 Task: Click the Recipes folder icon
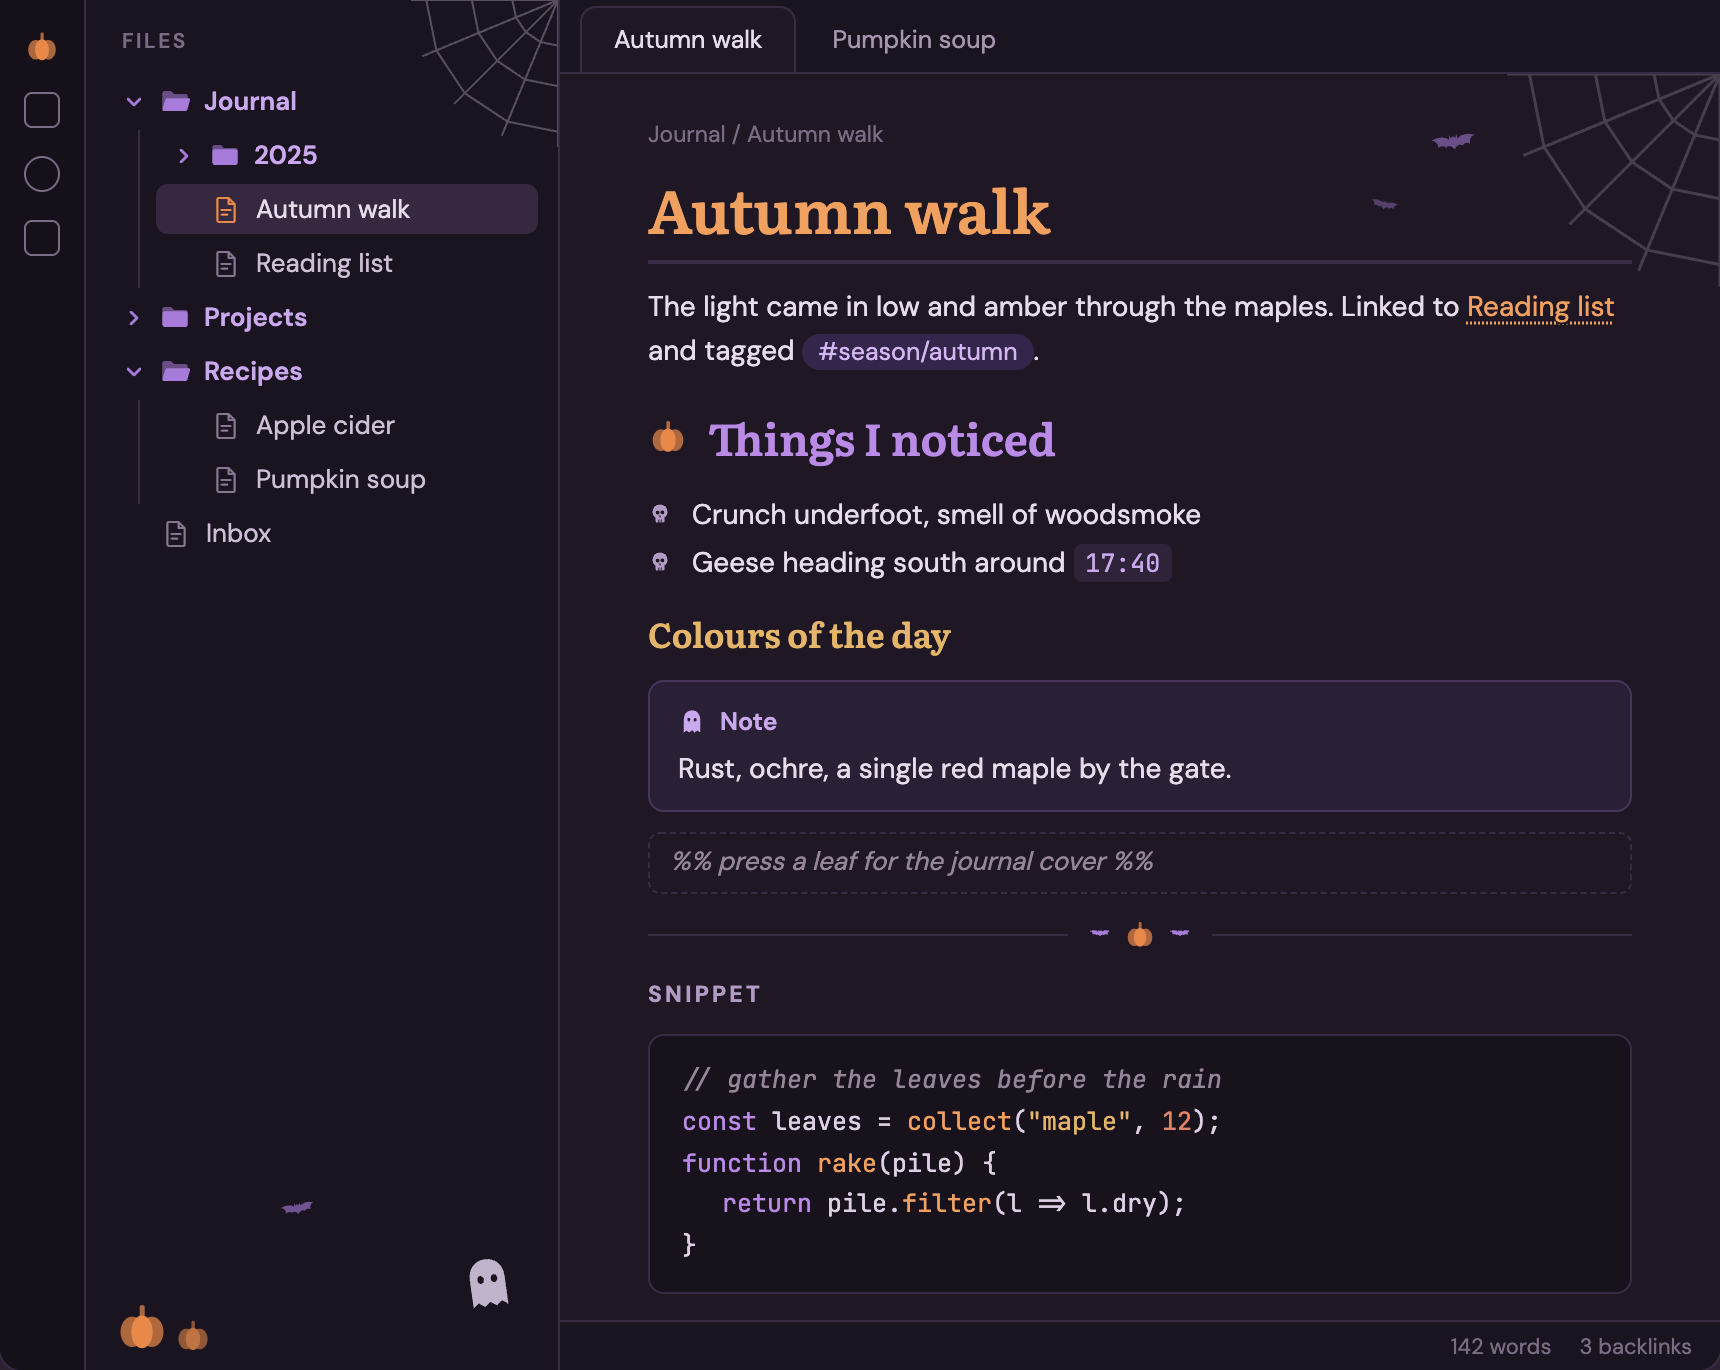click(176, 371)
